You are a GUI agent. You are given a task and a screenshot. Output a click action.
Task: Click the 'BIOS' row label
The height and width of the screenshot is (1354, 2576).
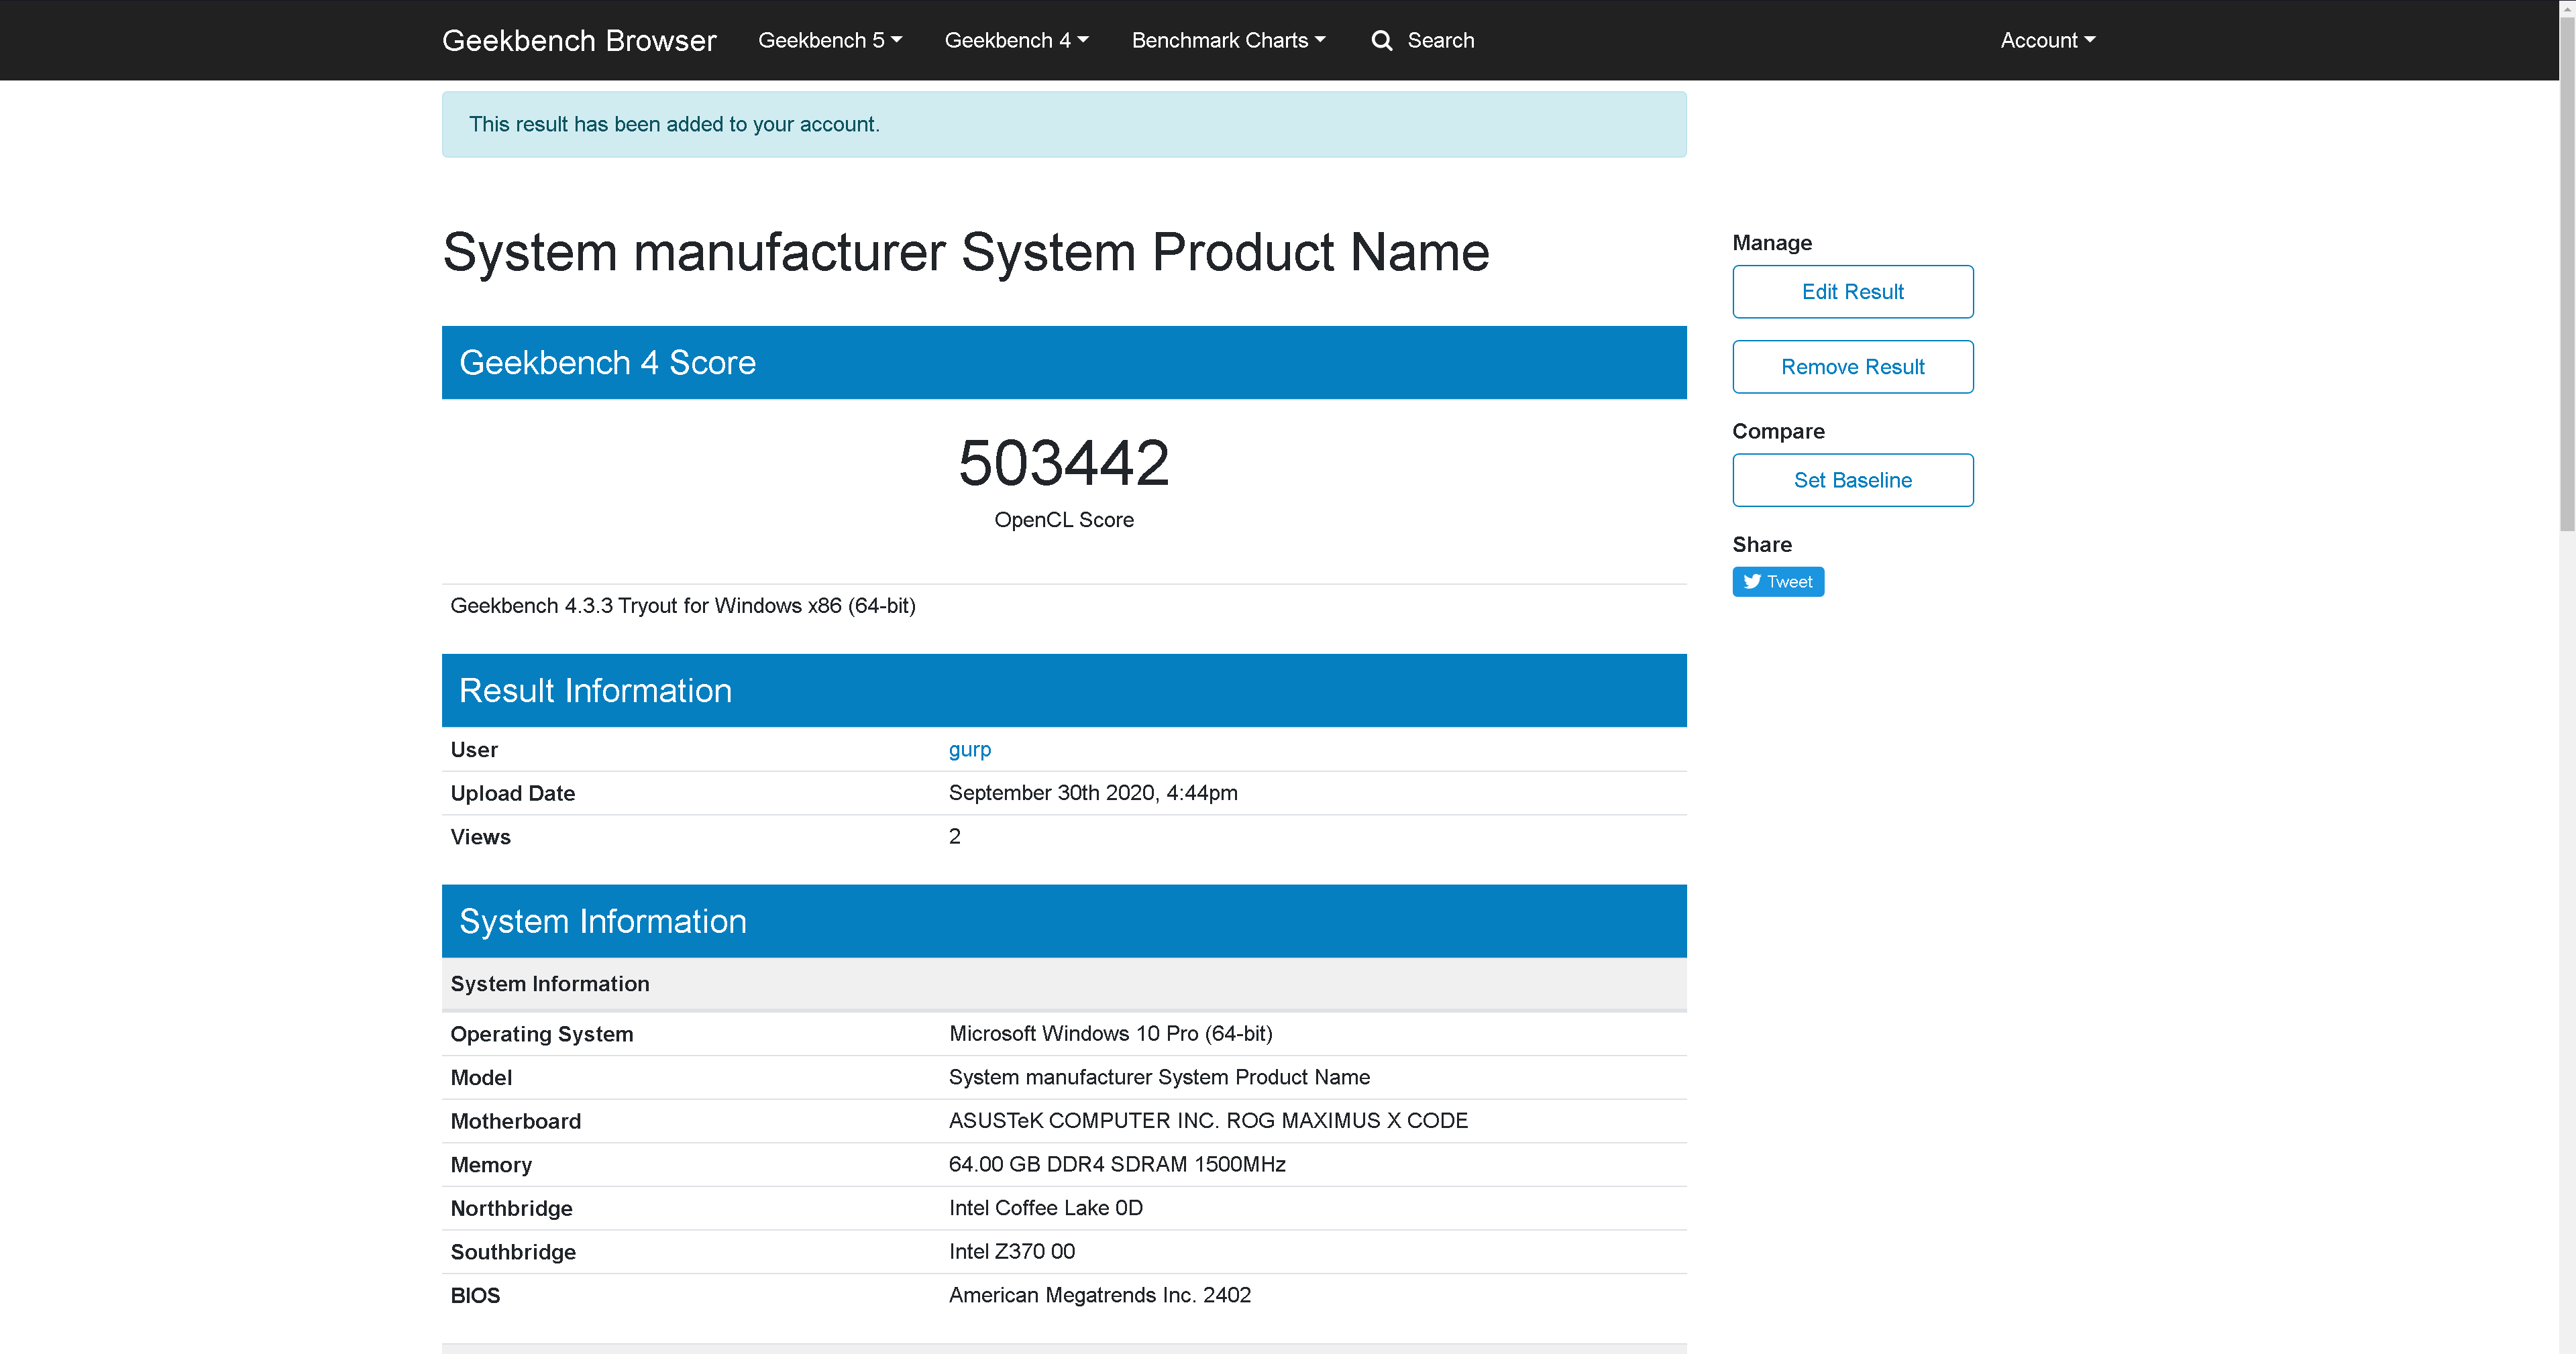point(475,1296)
